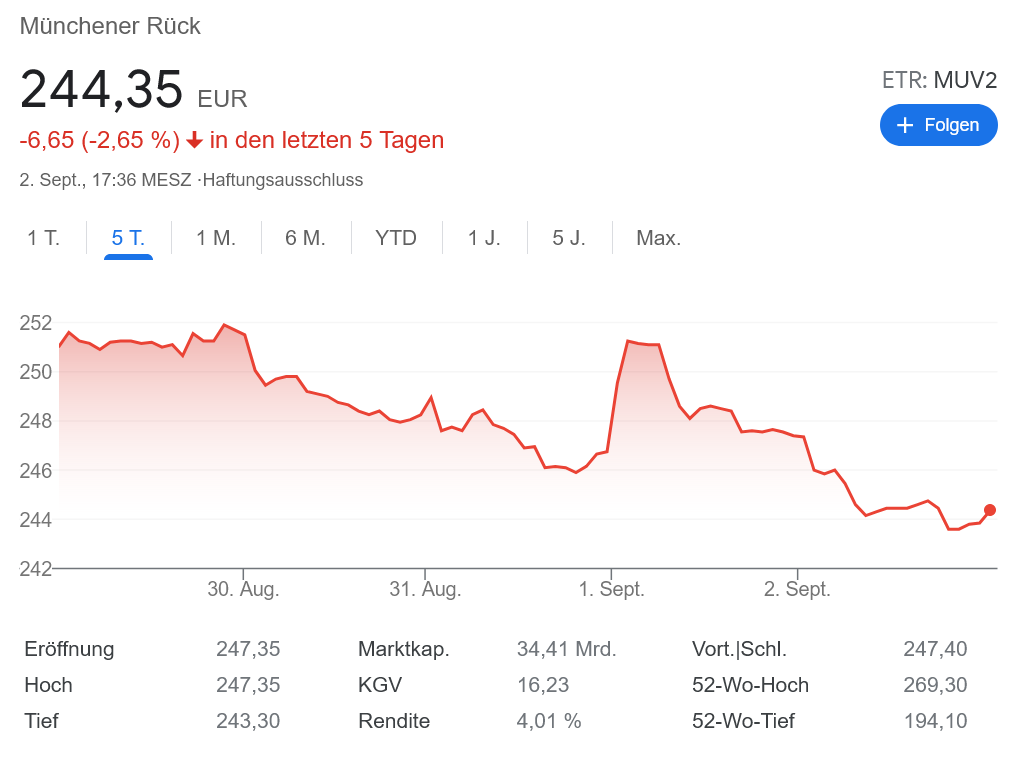Switch to the 1 M. range

(x=216, y=238)
